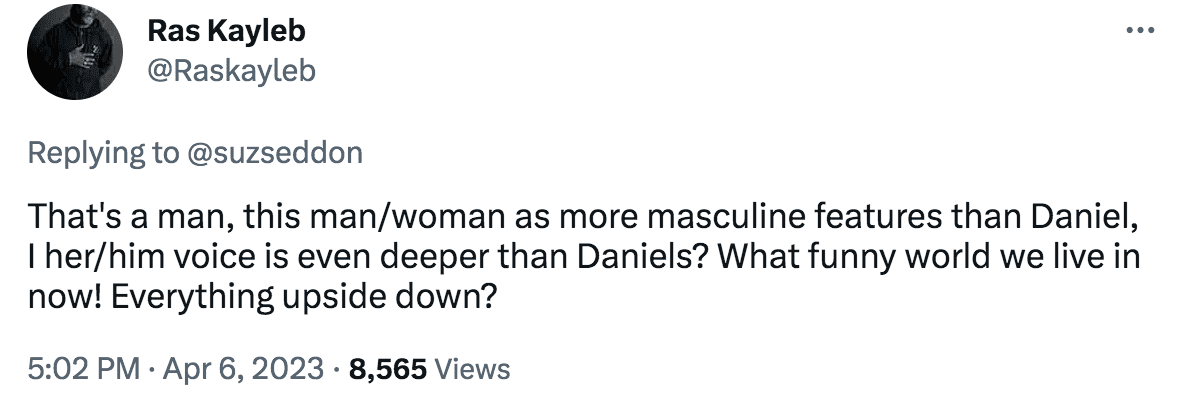Click the word "Daniels?" in the tweet
Viewport: 1186px width, 414px height.
coord(644,258)
